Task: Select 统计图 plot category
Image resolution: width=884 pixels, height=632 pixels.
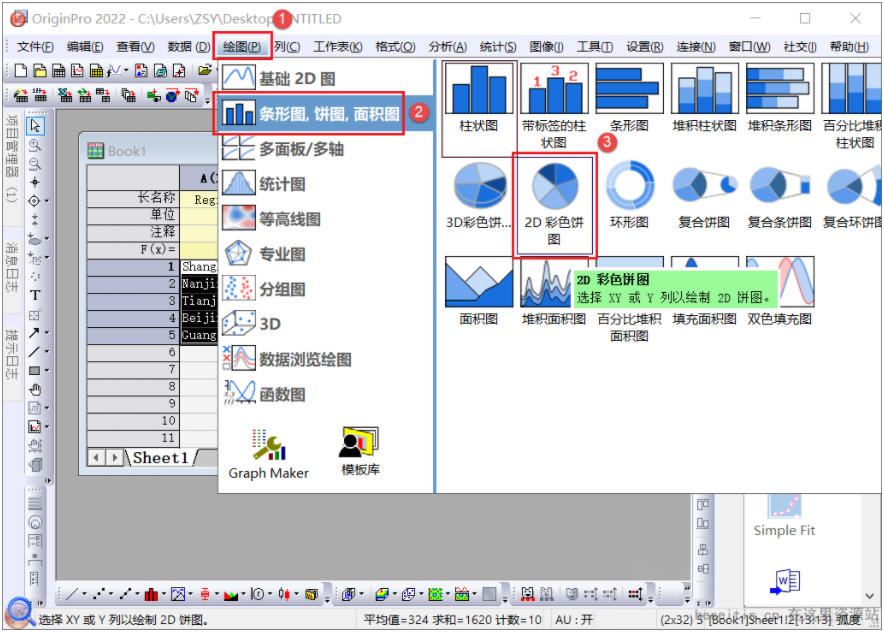Action: point(264,184)
